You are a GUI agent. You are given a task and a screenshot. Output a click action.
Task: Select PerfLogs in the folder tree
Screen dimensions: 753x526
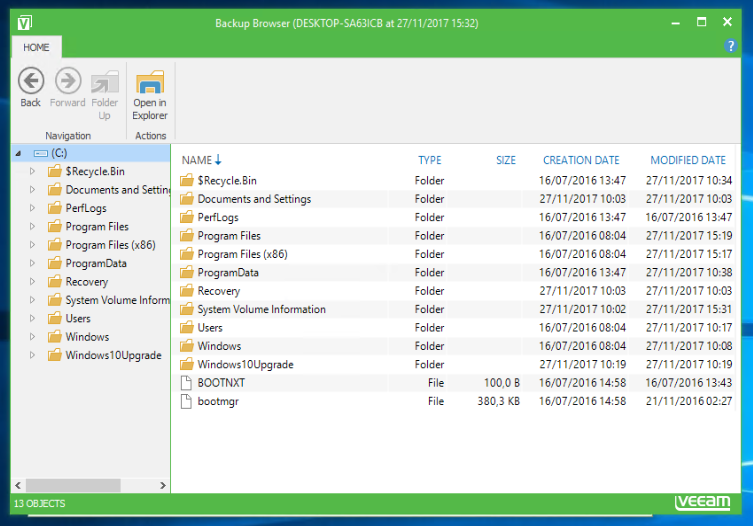(x=86, y=208)
